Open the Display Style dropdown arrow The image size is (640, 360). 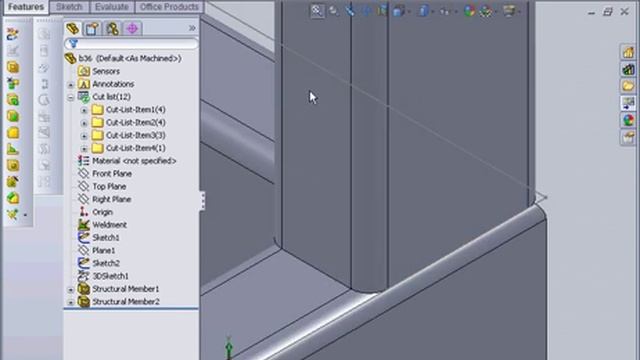[x=433, y=12]
